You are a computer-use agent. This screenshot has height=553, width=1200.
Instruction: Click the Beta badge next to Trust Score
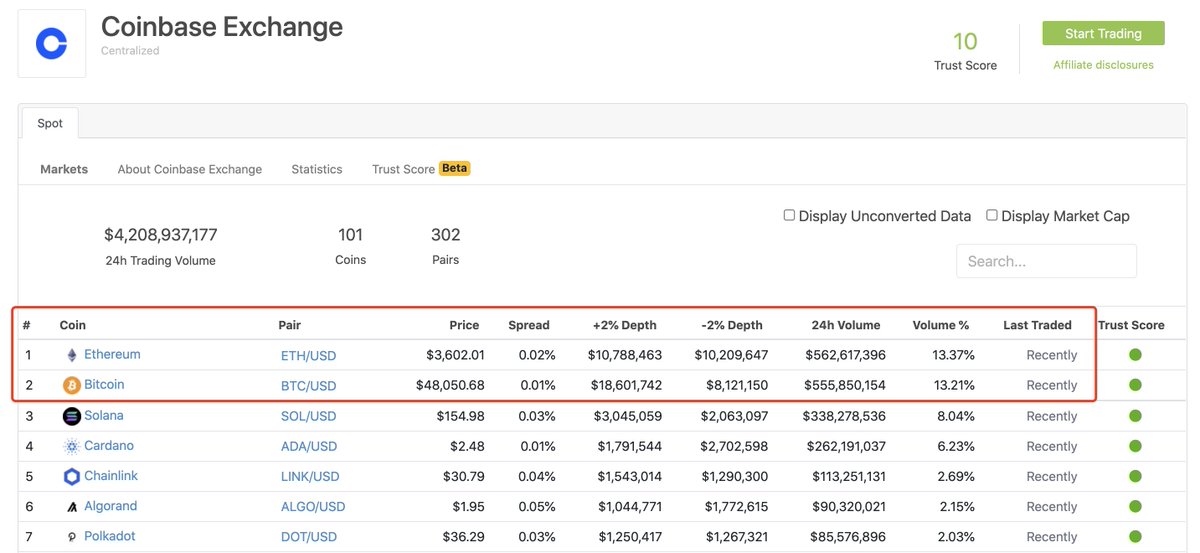(454, 168)
